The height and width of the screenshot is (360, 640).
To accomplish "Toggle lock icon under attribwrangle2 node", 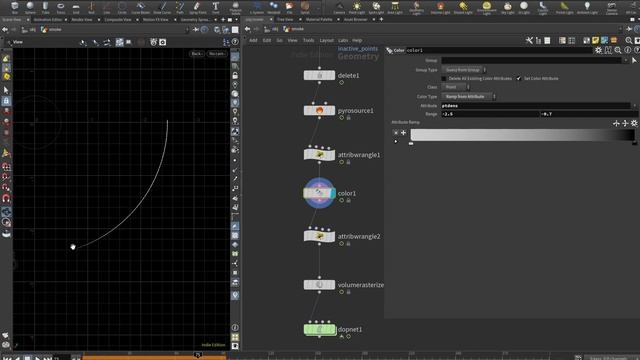I will tap(349, 244).
